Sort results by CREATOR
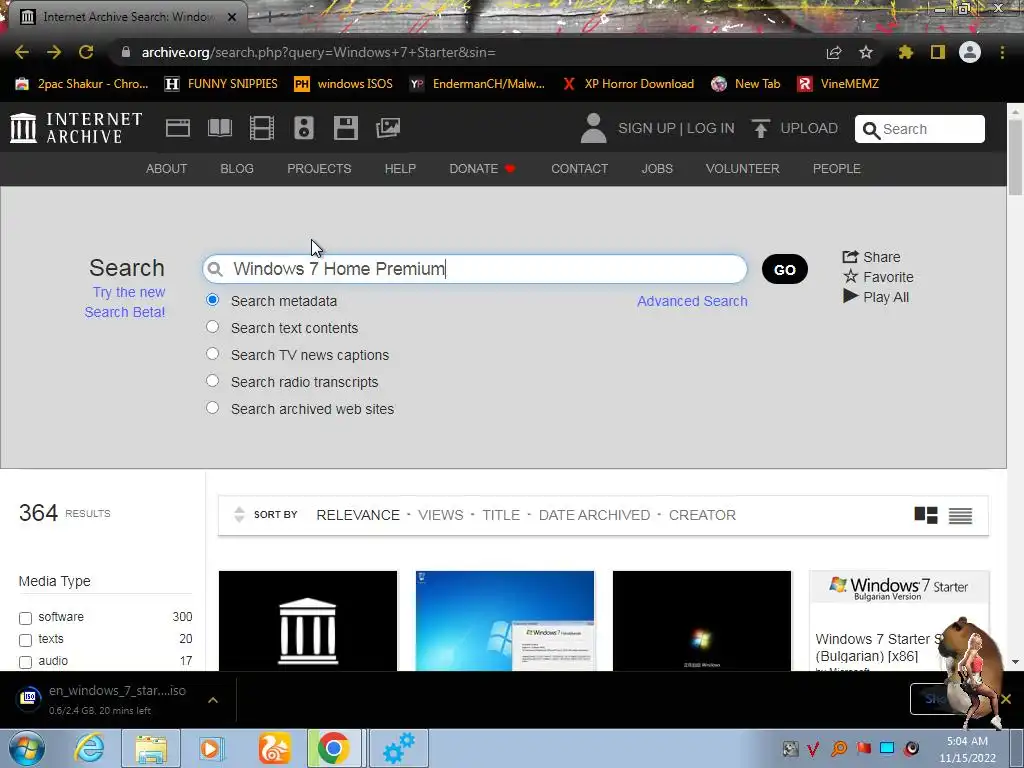The image size is (1024, 768). 702,515
